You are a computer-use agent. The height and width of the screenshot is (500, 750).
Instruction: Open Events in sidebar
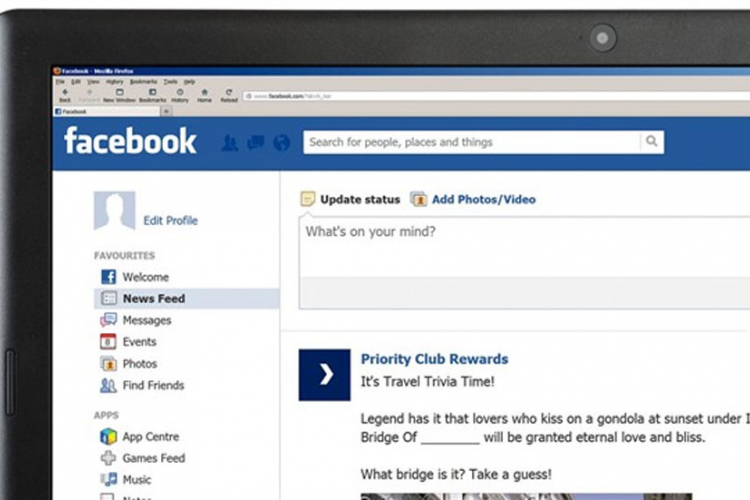139,342
